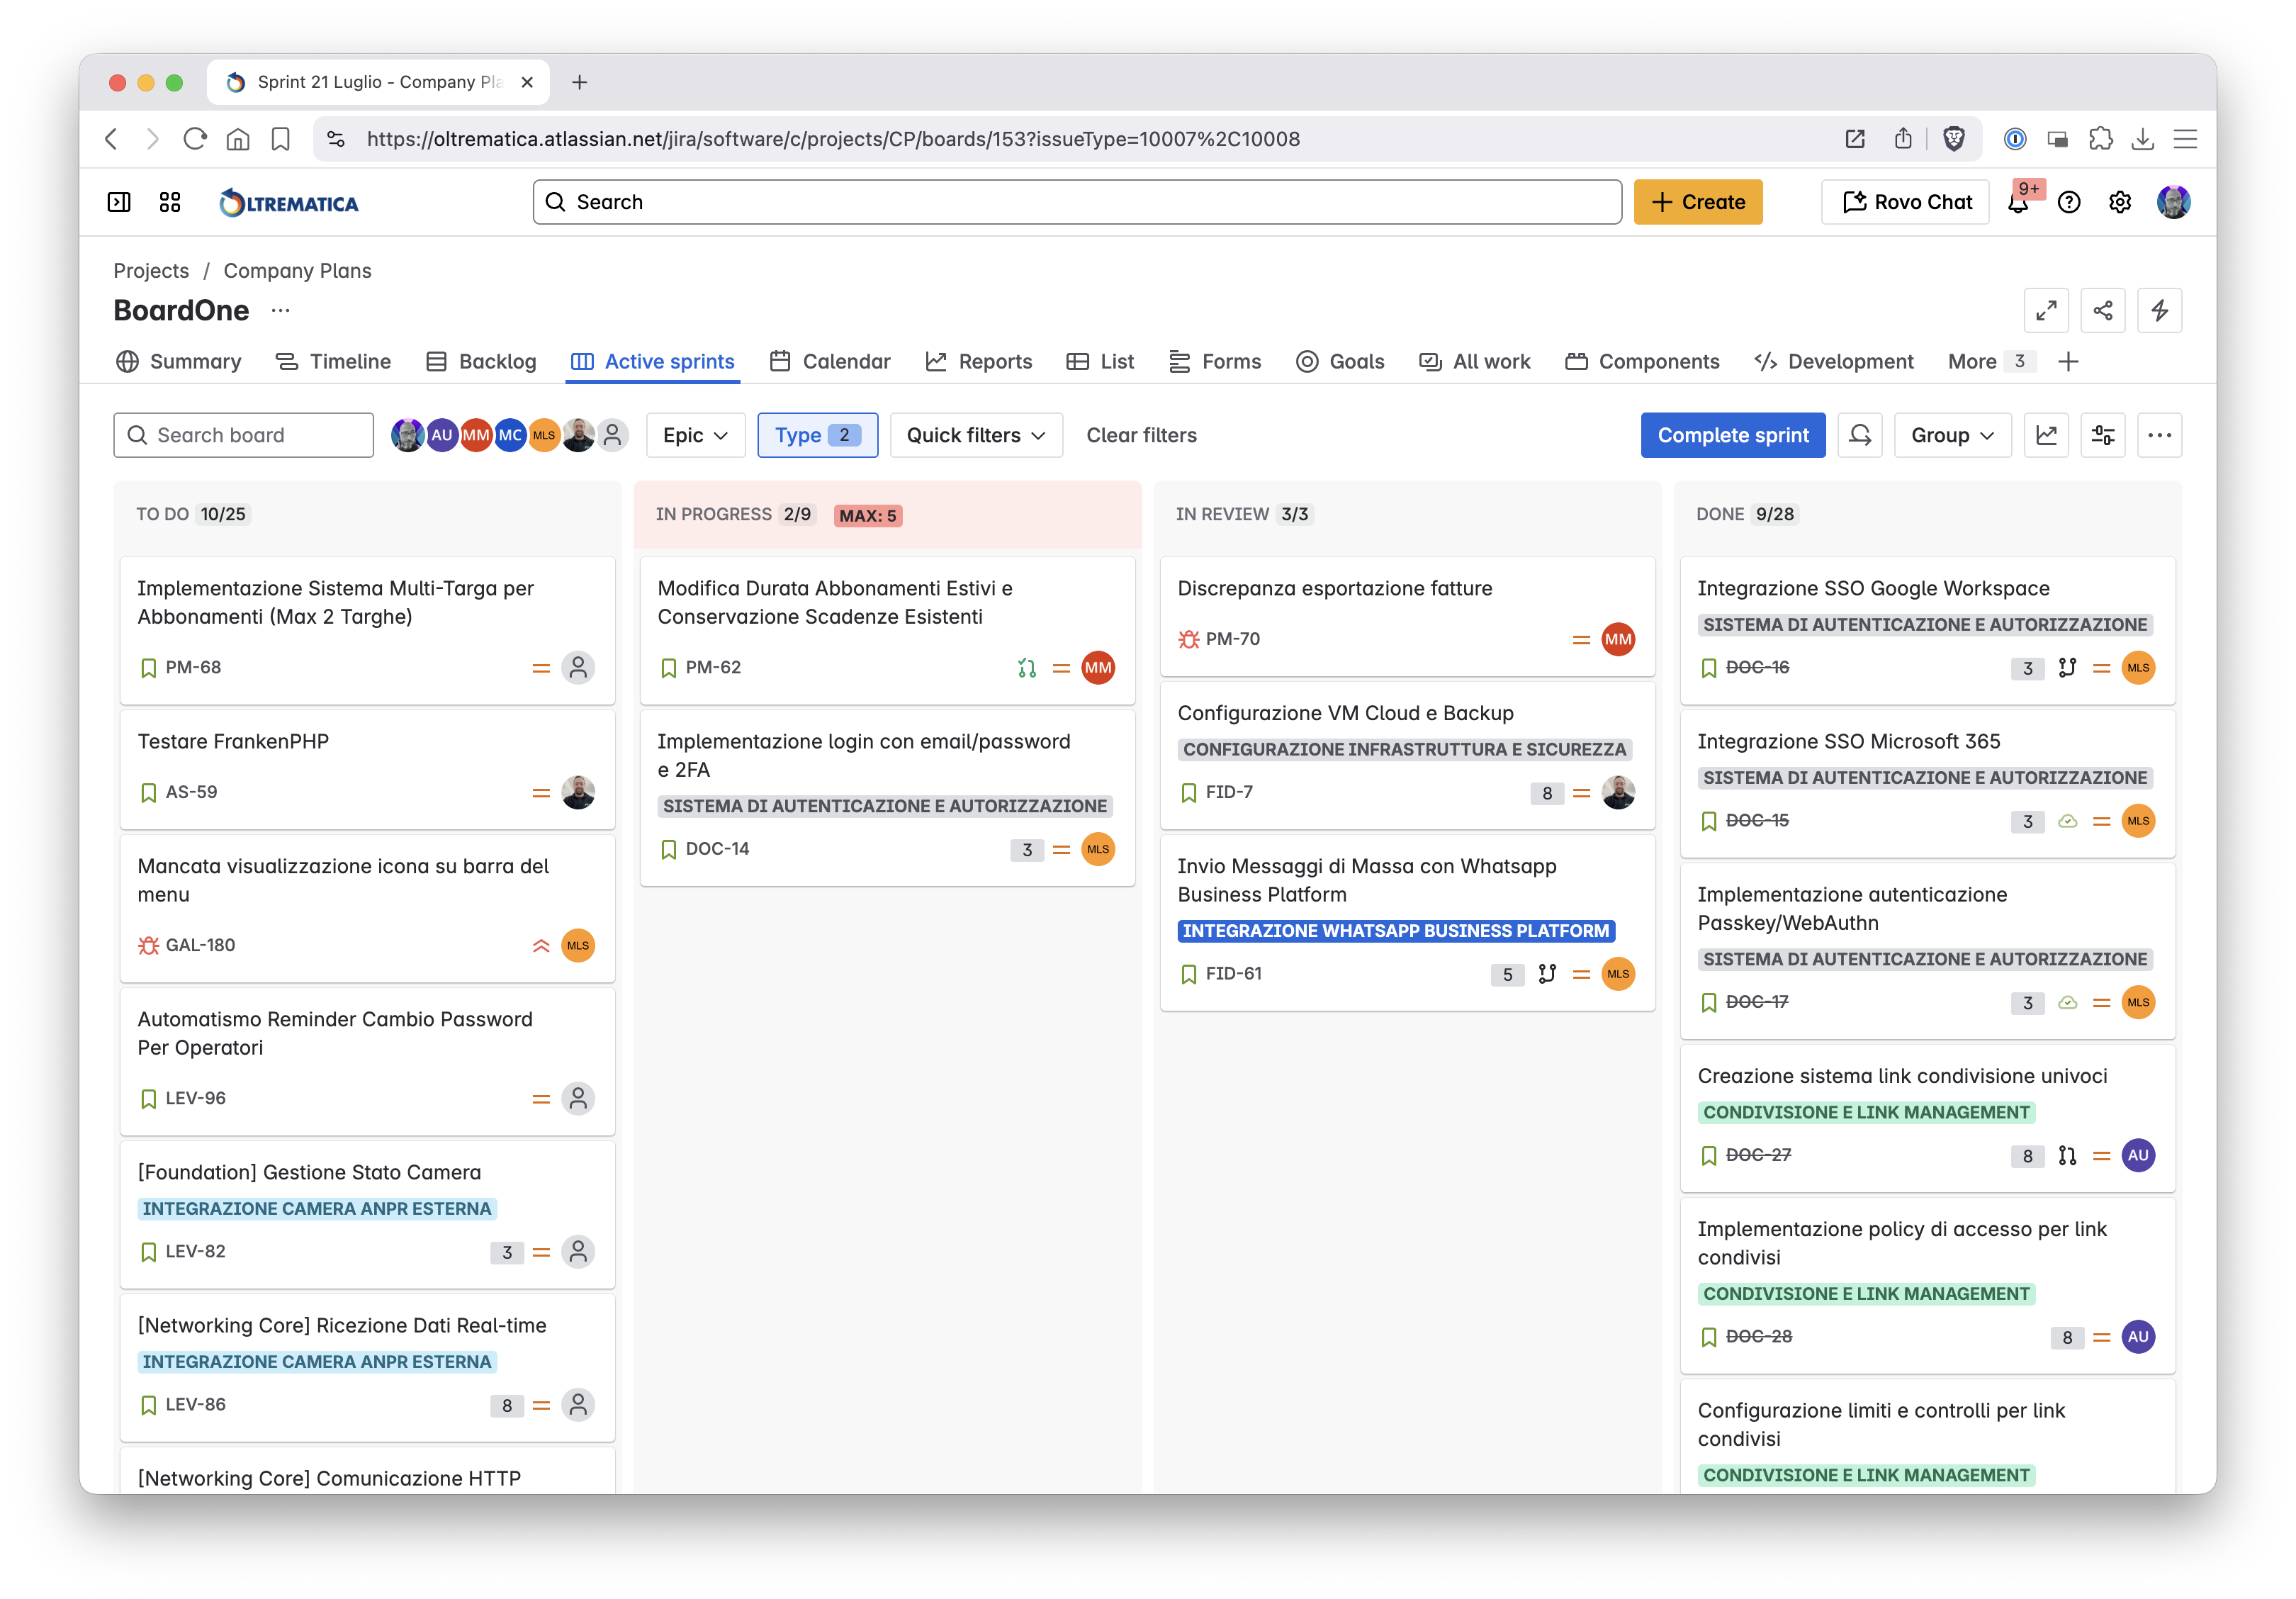Expand the Group dropdown
The height and width of the screenshot is (1599, 2296).
coord(1951,435)
